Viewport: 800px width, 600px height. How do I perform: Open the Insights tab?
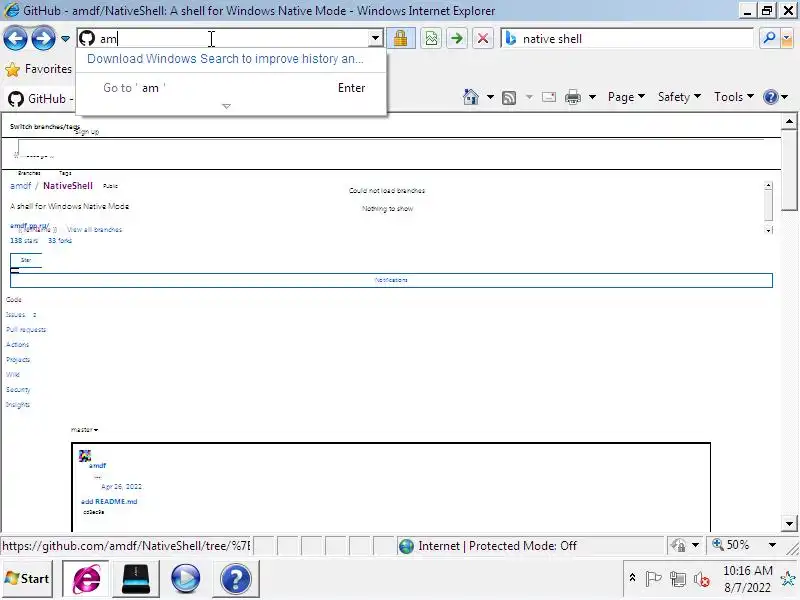18,405
